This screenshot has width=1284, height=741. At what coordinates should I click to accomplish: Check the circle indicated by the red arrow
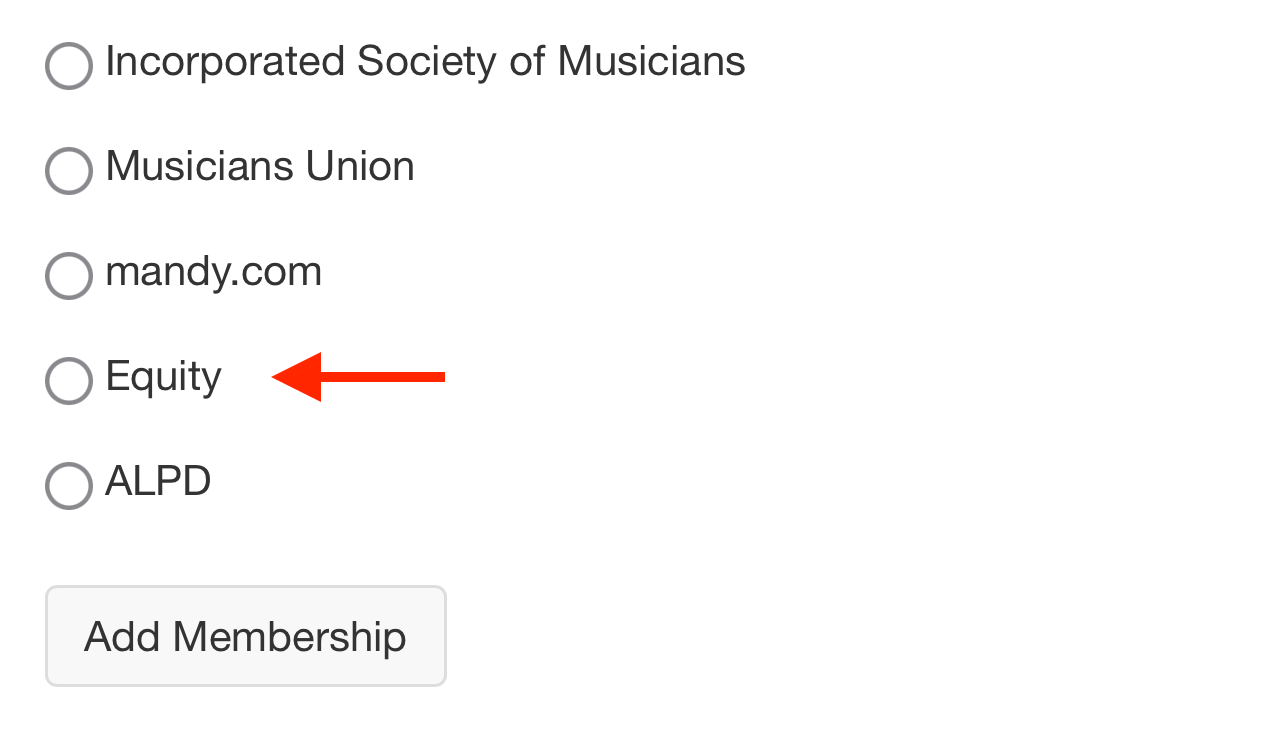pyautogui.click(x=69, y=381)
